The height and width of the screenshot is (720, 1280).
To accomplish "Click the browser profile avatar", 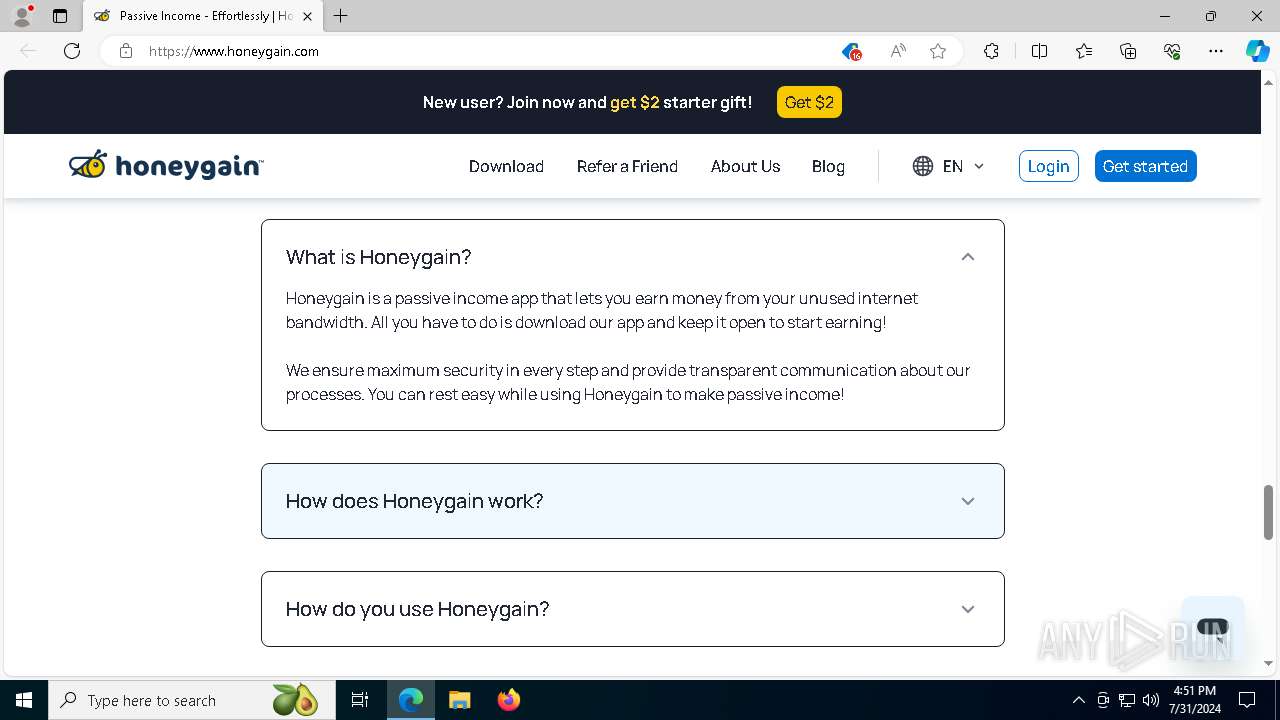I will tap(22, 16).
